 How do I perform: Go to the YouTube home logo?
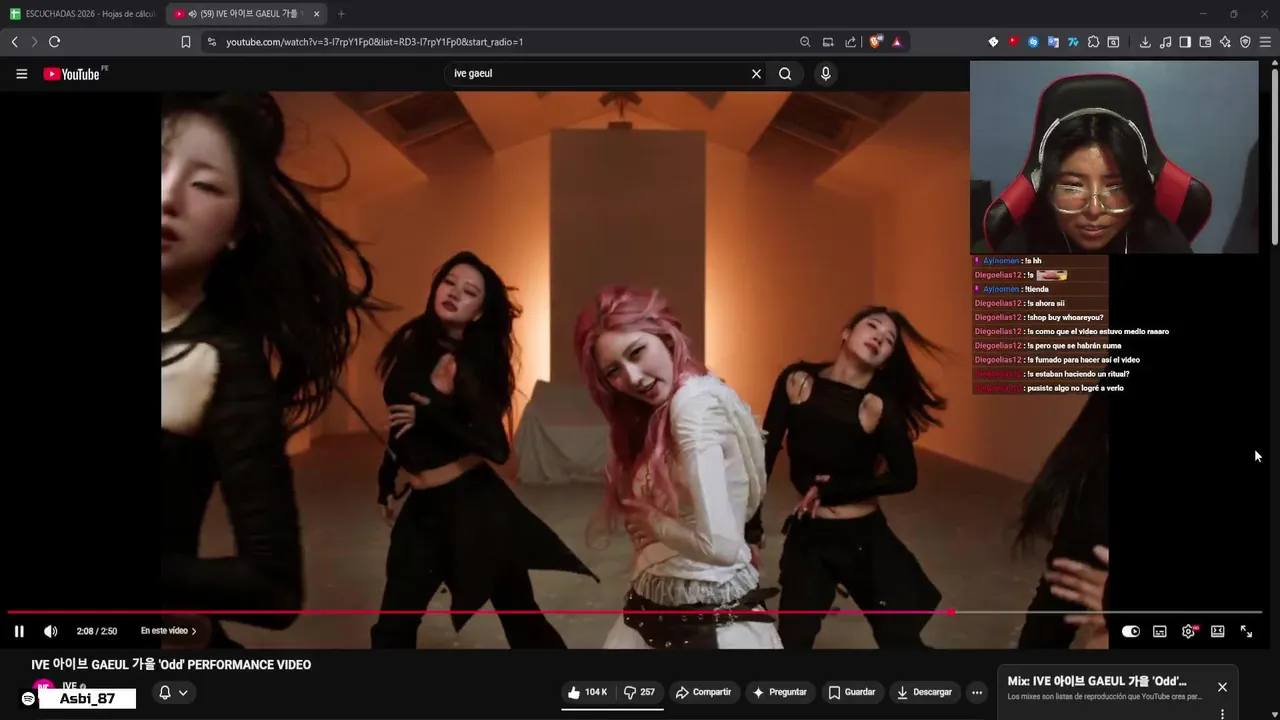pyautogui.click(x=72, y=74)
